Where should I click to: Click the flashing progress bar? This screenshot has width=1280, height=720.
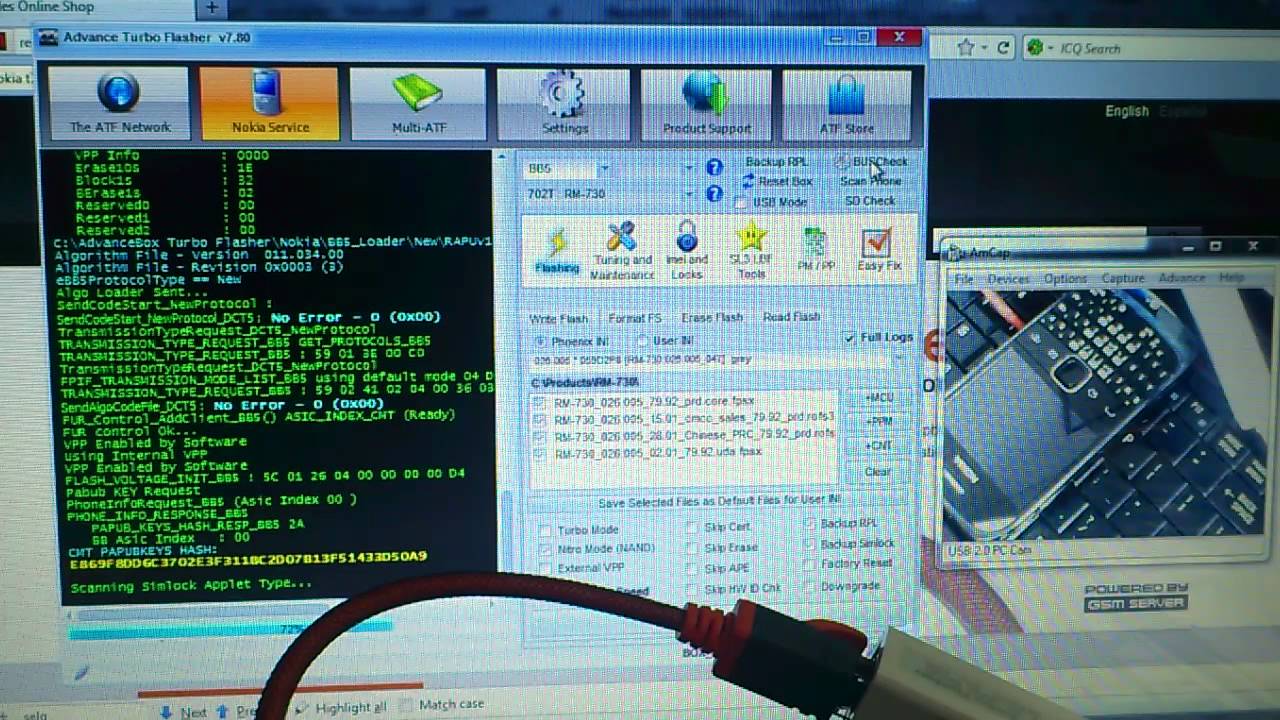pos(230,629)
